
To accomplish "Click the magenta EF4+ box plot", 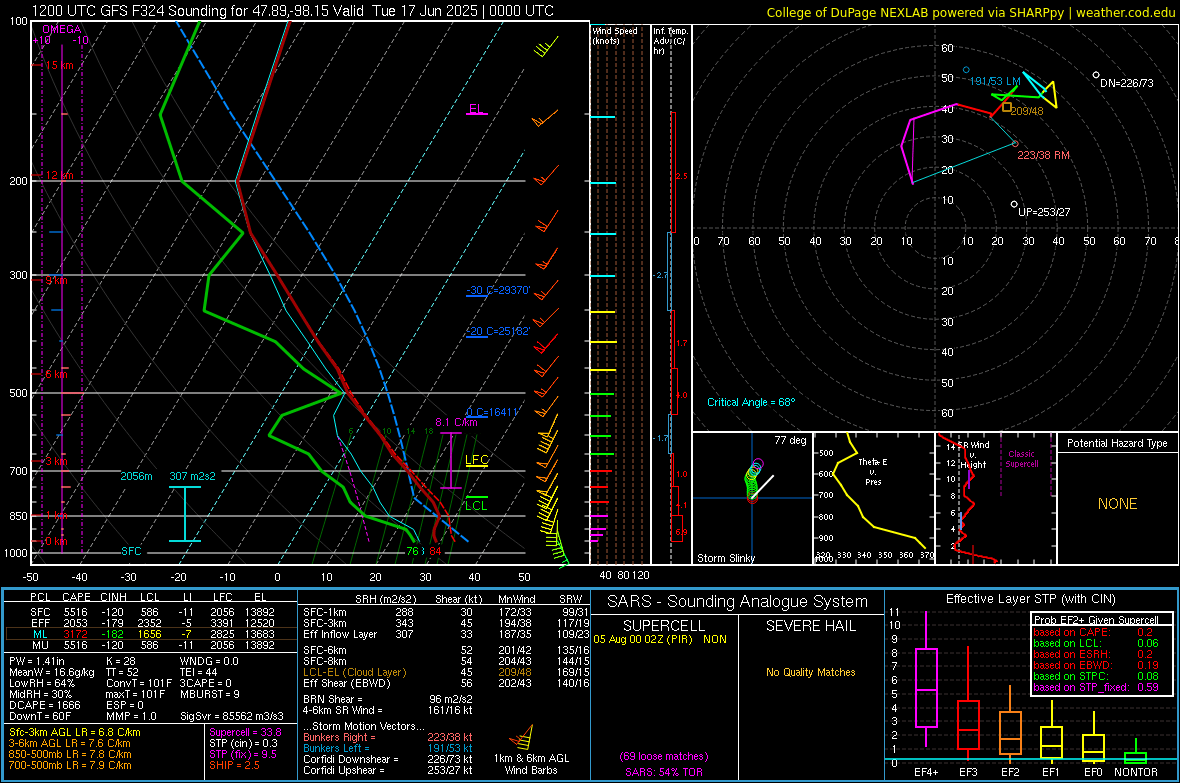I will 926,679.
